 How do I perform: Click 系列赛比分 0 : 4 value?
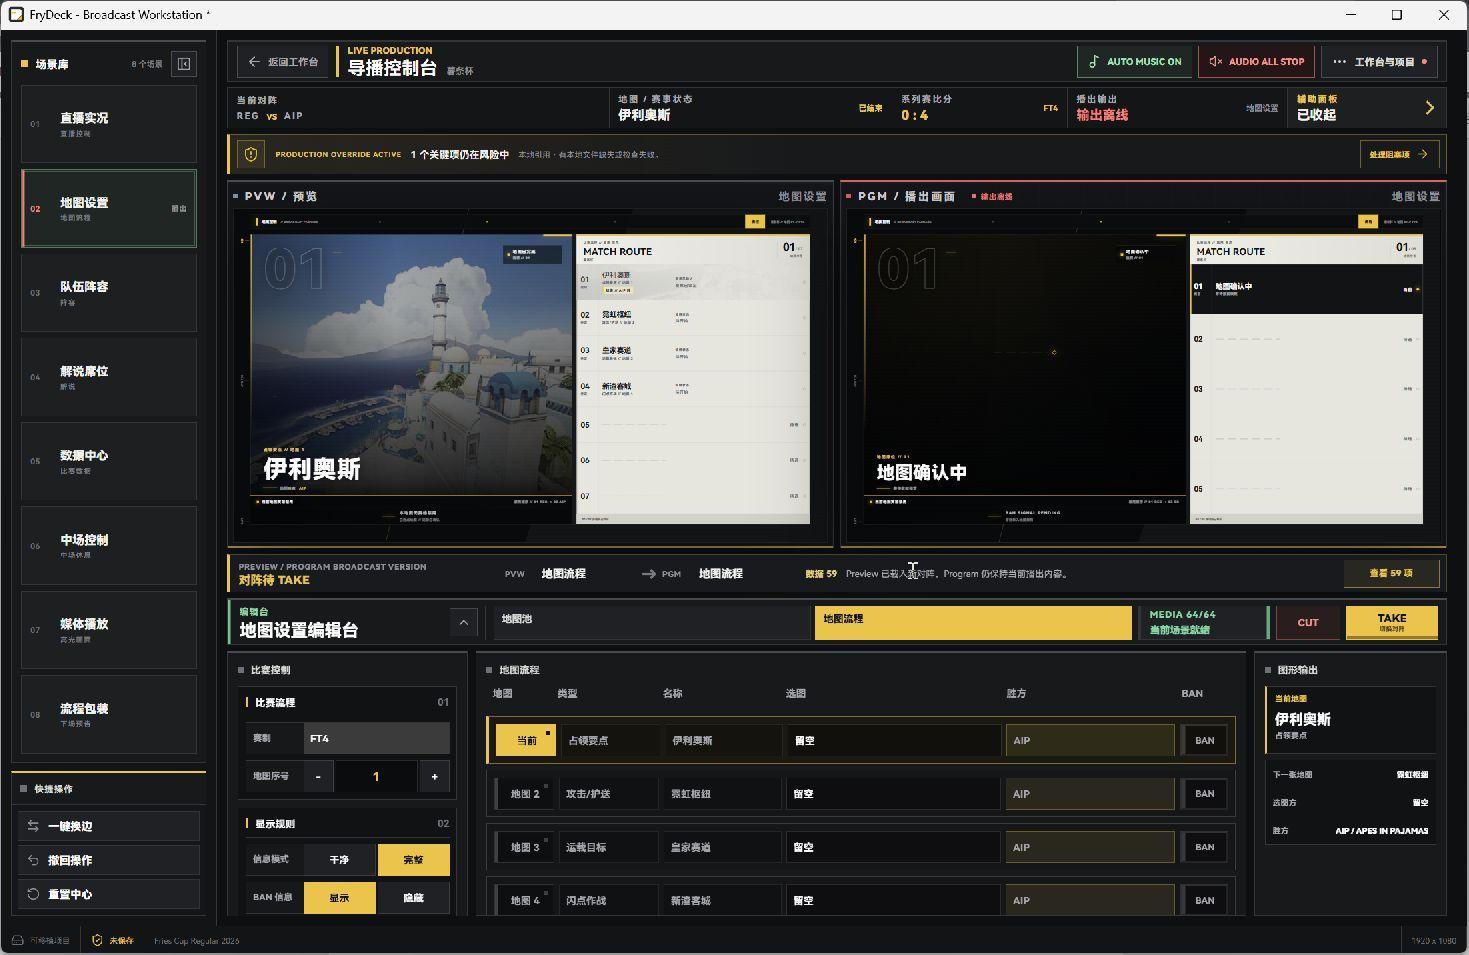coord(914,115)
